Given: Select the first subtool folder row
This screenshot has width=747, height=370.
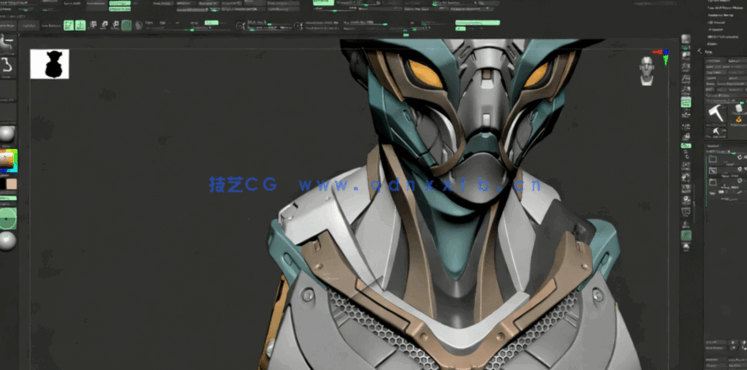Looking at the screenshot, I should point(727,159).
